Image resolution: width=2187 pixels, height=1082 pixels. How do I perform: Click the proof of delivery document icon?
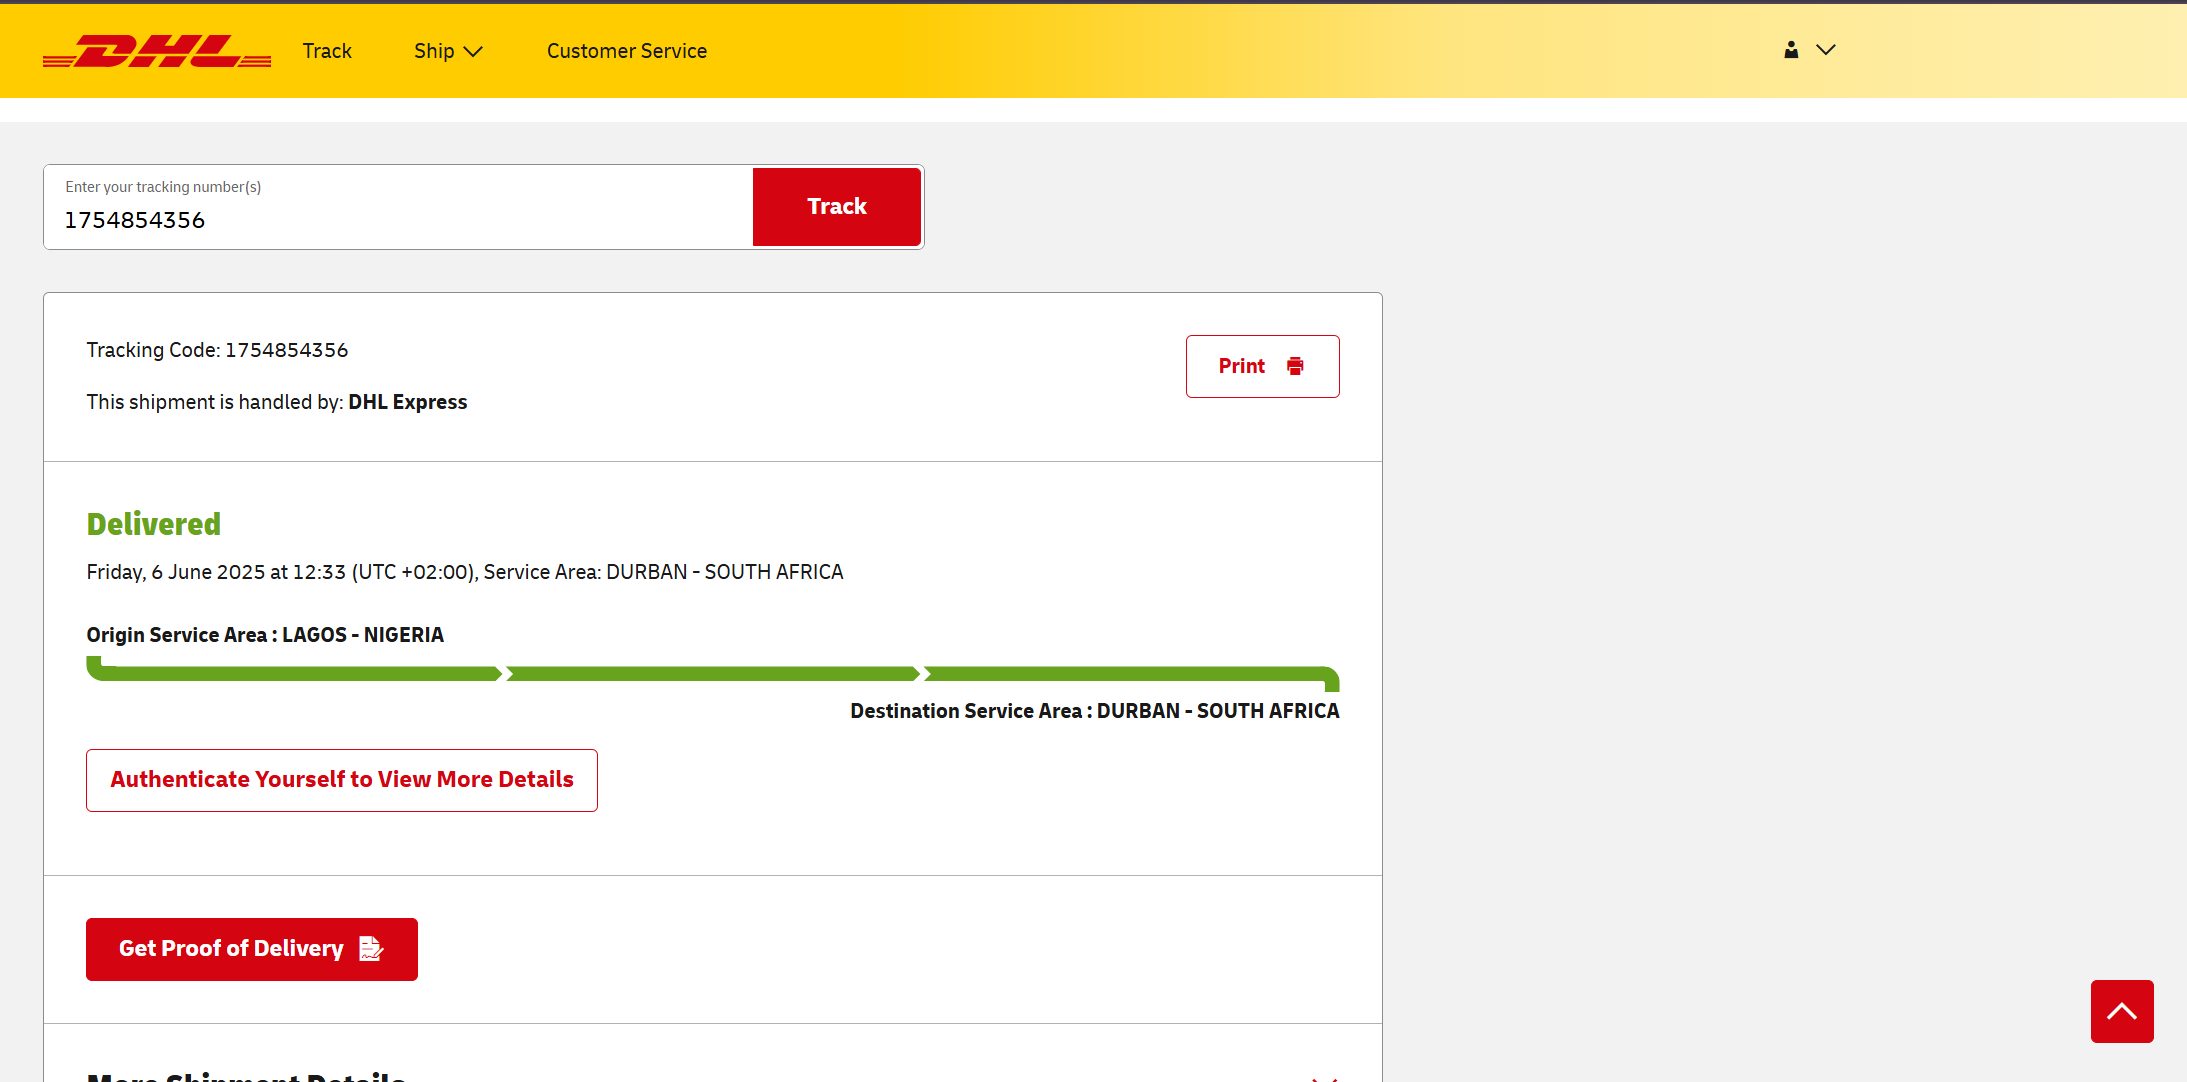pos(371,948)
